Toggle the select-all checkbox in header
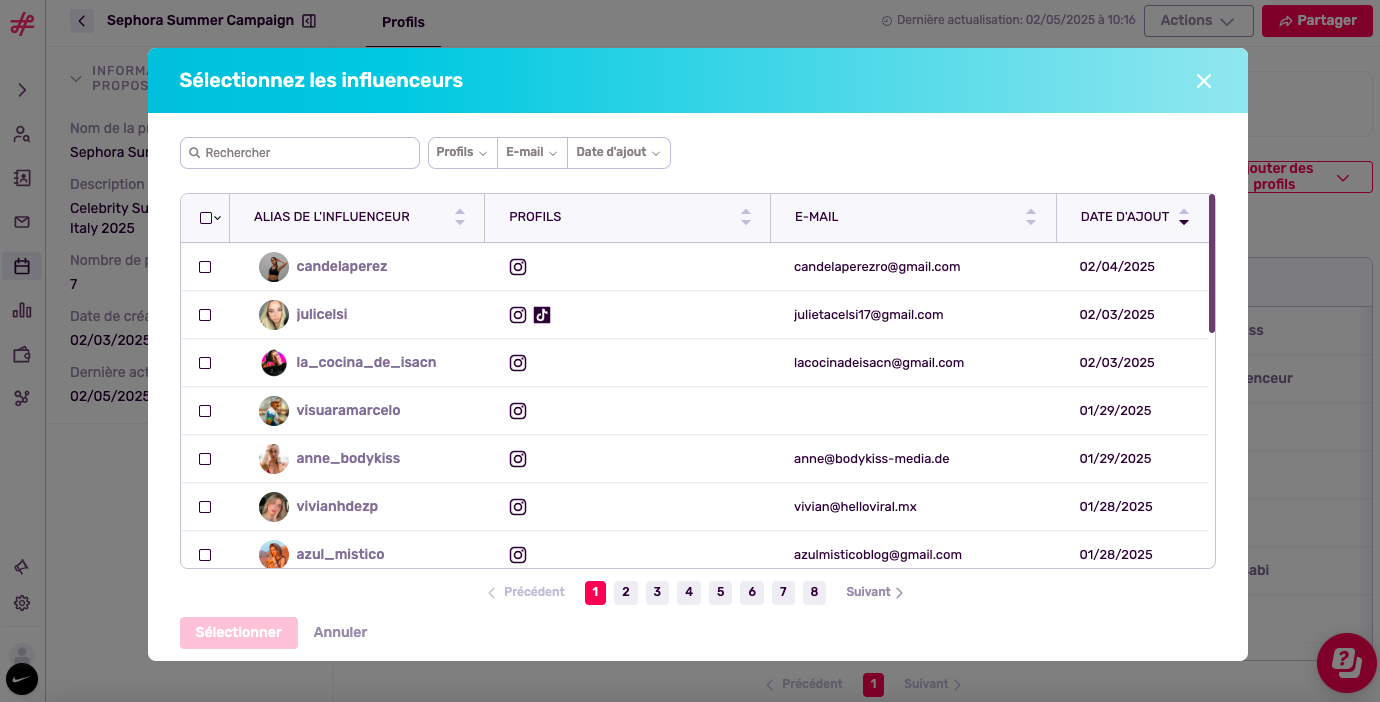Screen dimensions: 1380x702 pos(205,218)
